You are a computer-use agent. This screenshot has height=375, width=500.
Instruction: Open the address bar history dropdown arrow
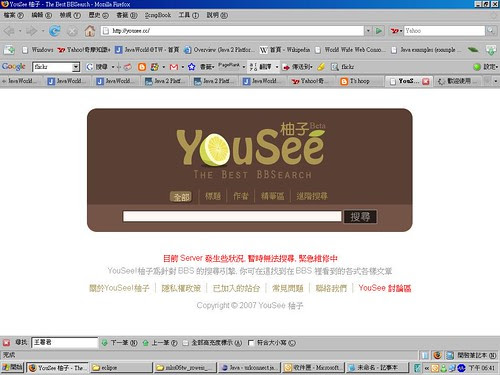[368, 31]
